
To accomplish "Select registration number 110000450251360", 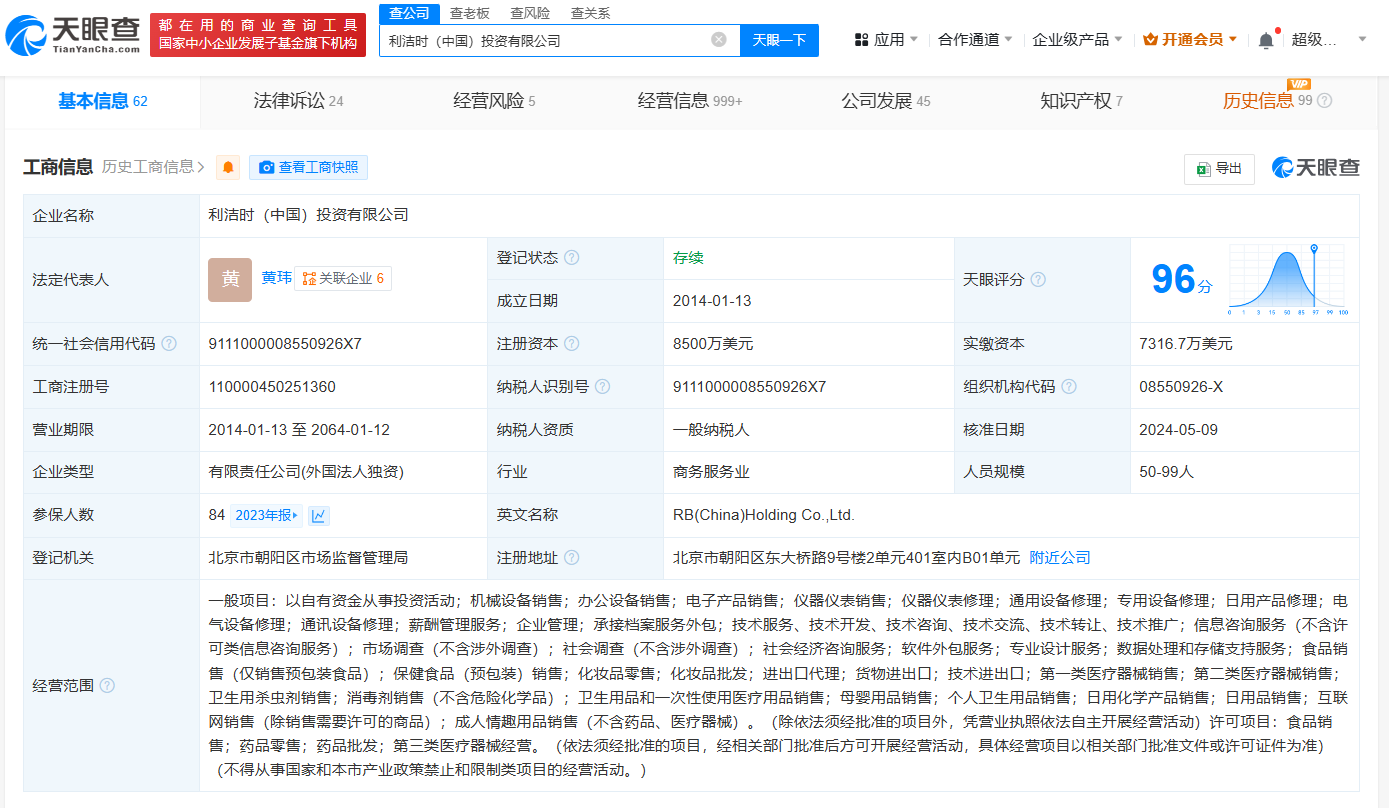I will click(272, 387).
